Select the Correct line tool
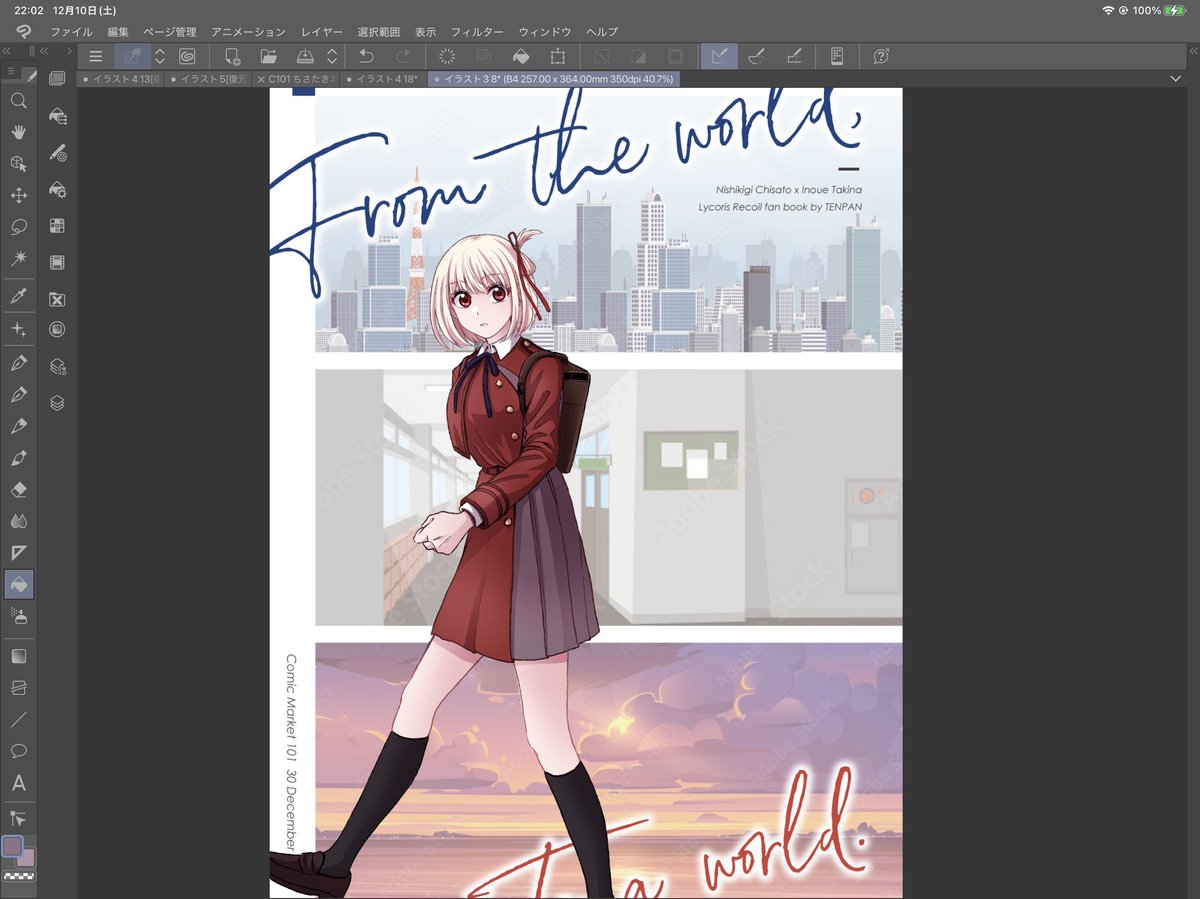The height and width of the screenshot is (899, 1200). (x=18, y=818)
